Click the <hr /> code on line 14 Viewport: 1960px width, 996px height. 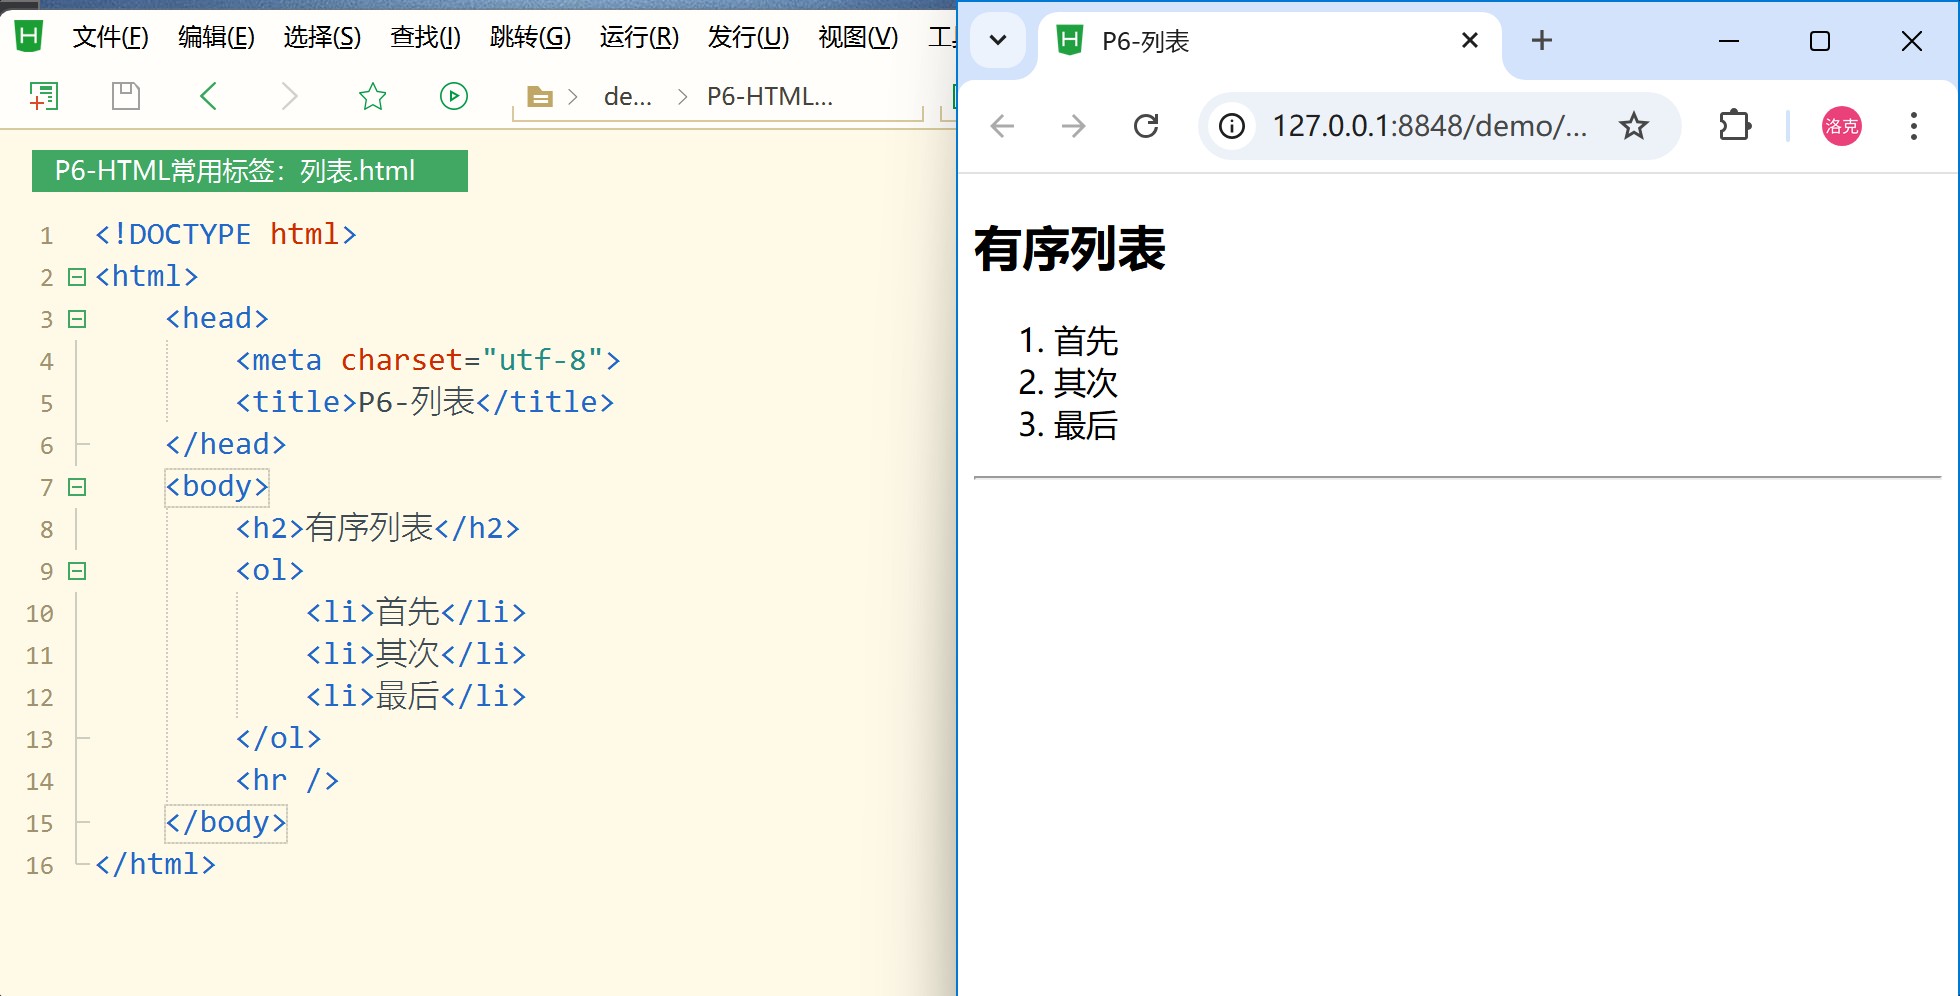[x=288, y=780]
